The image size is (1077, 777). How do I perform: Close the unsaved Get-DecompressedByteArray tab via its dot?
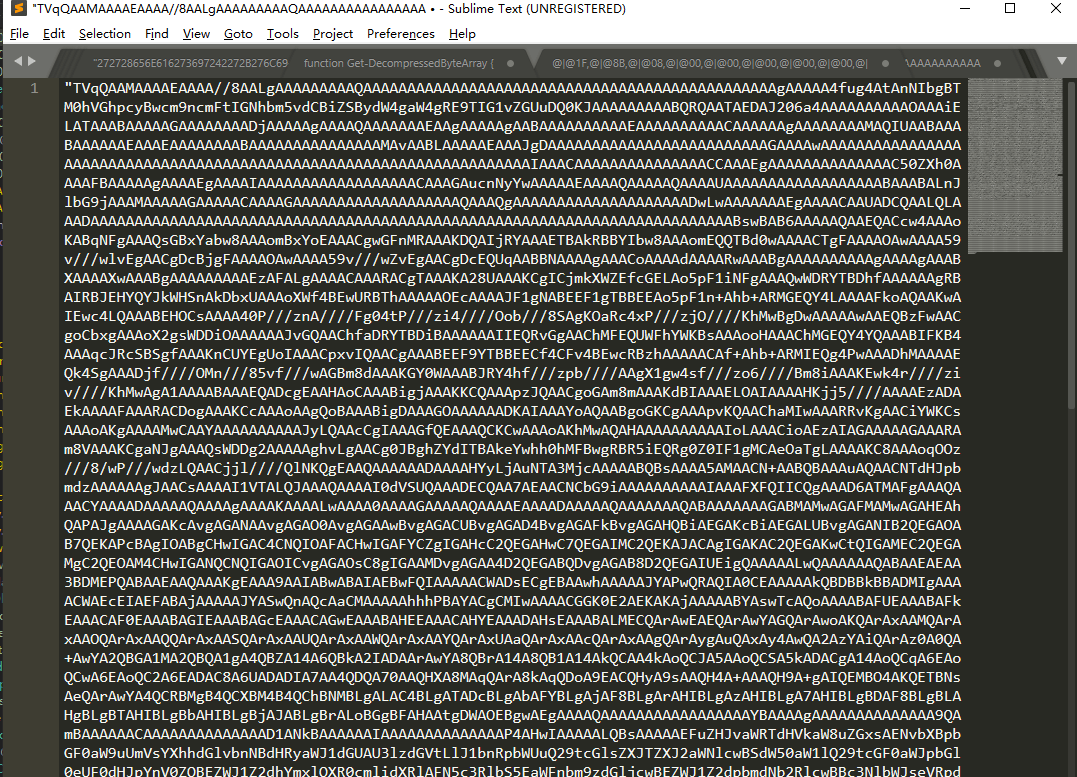[x=510, y=63]
